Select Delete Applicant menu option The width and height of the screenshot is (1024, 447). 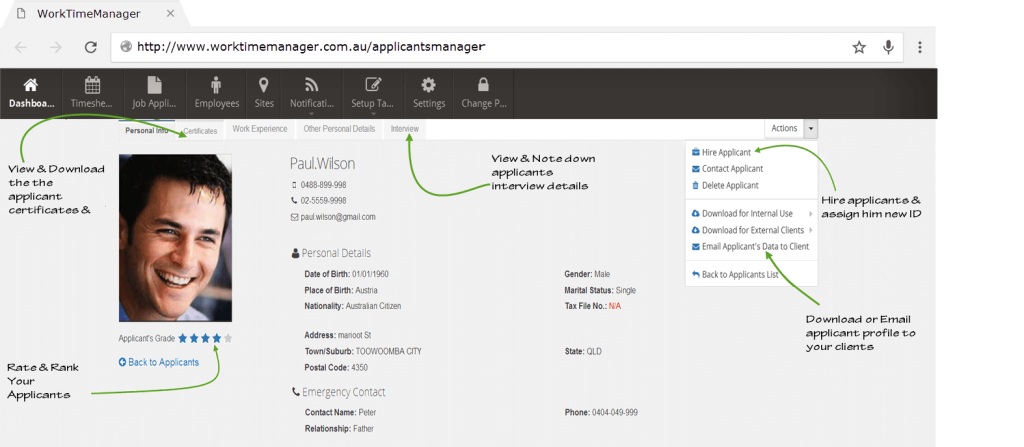pyautogui.click(x=725, y=185)
